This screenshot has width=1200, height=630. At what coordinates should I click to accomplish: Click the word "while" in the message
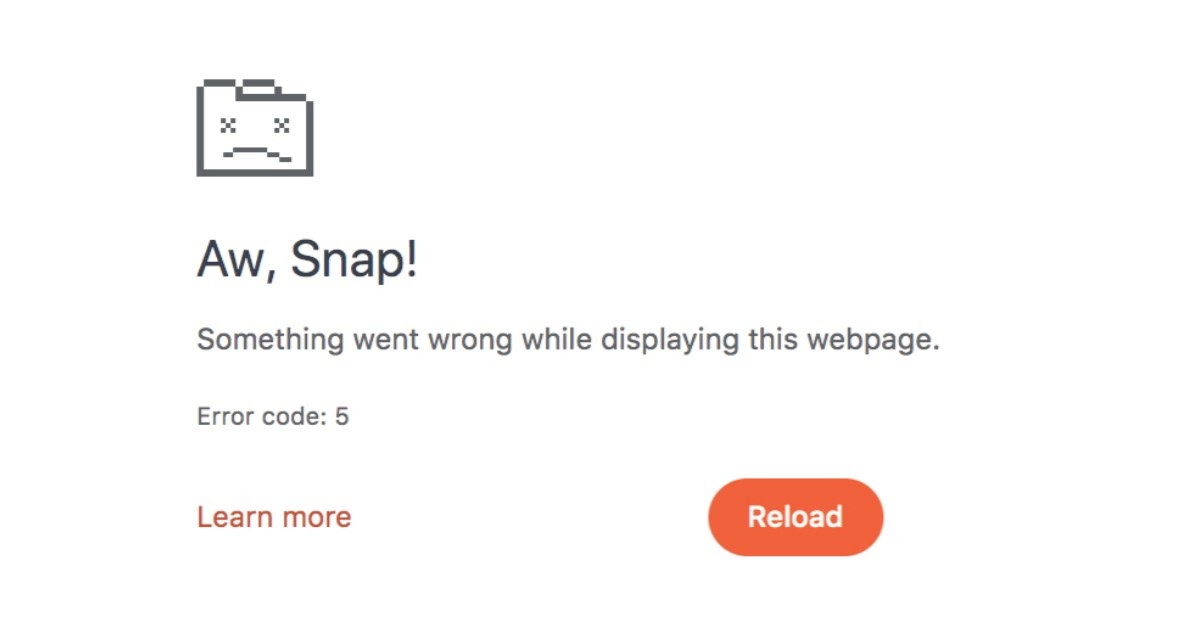coord(556,340)
